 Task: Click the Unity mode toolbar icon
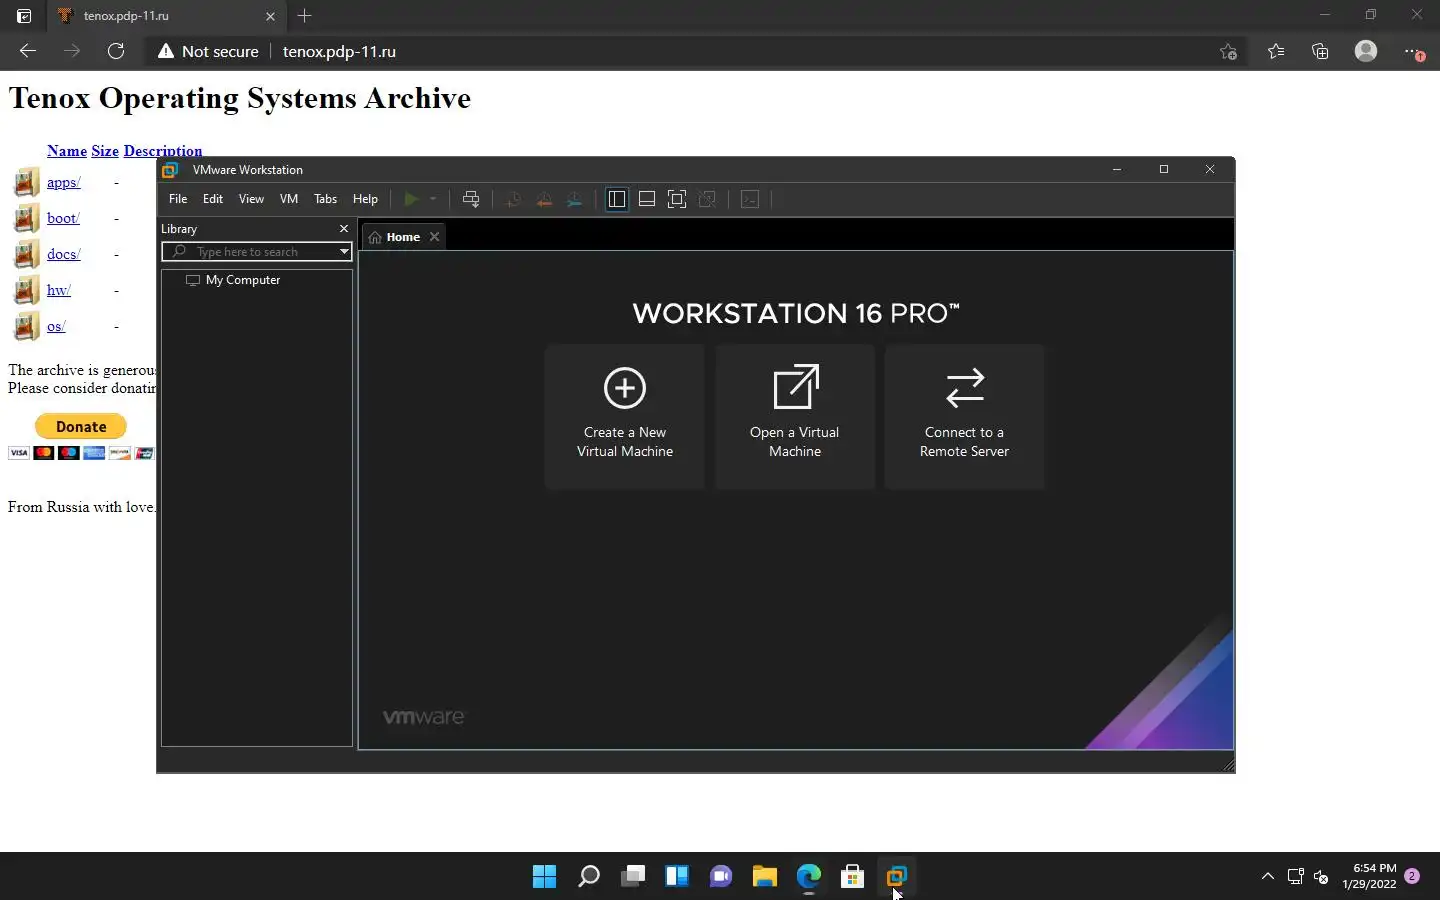pos(707,199)
